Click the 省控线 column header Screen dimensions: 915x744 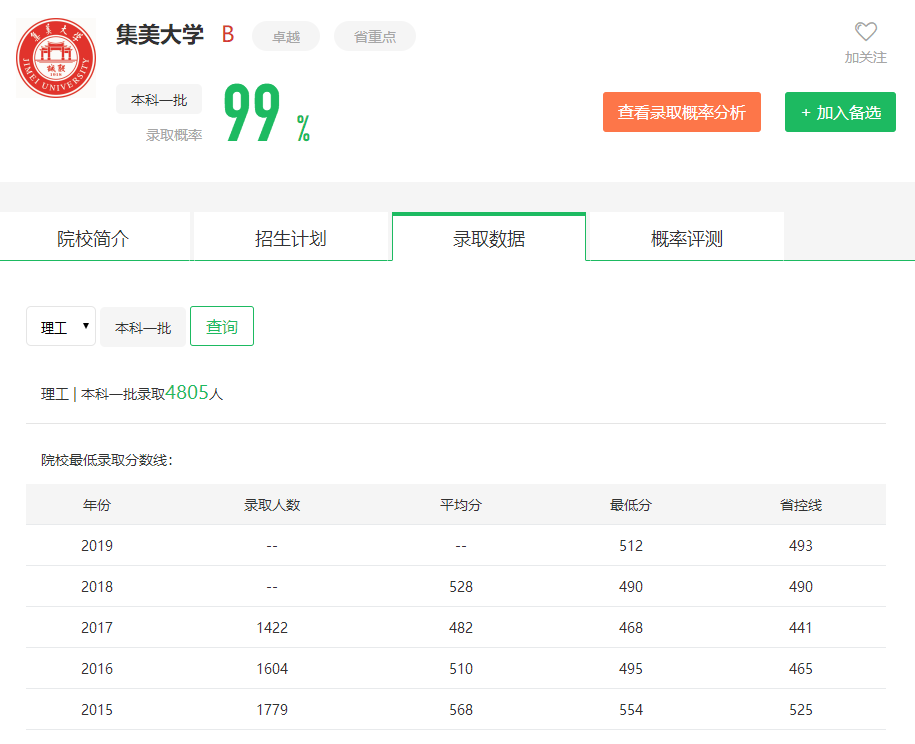pyautogui.click(x=801, y=505)
